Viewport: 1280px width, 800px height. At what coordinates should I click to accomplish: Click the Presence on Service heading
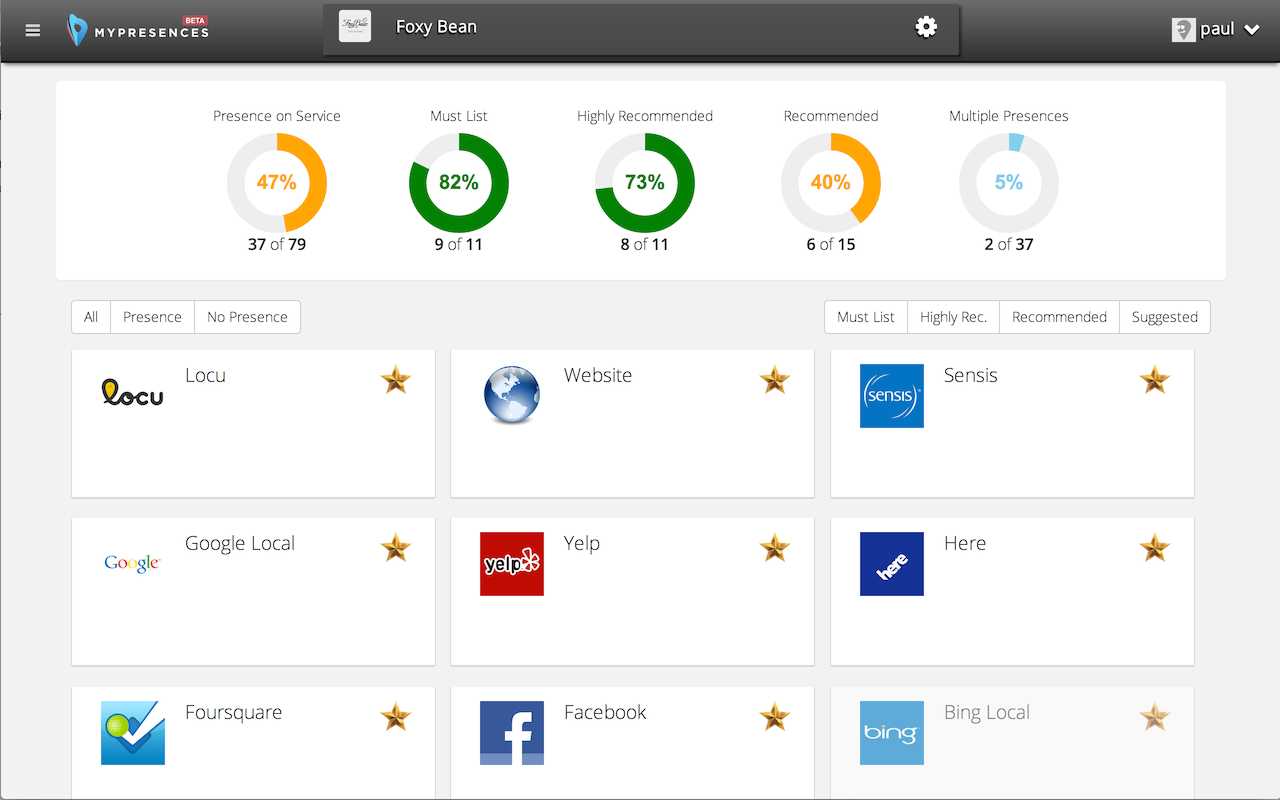[277, 116]
